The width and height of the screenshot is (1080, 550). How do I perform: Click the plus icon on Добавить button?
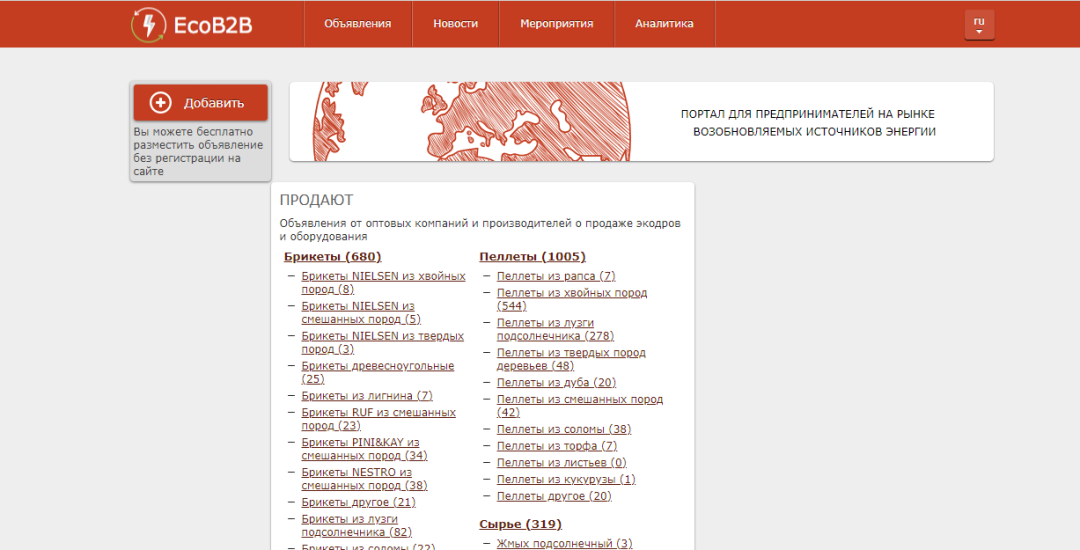160,103
